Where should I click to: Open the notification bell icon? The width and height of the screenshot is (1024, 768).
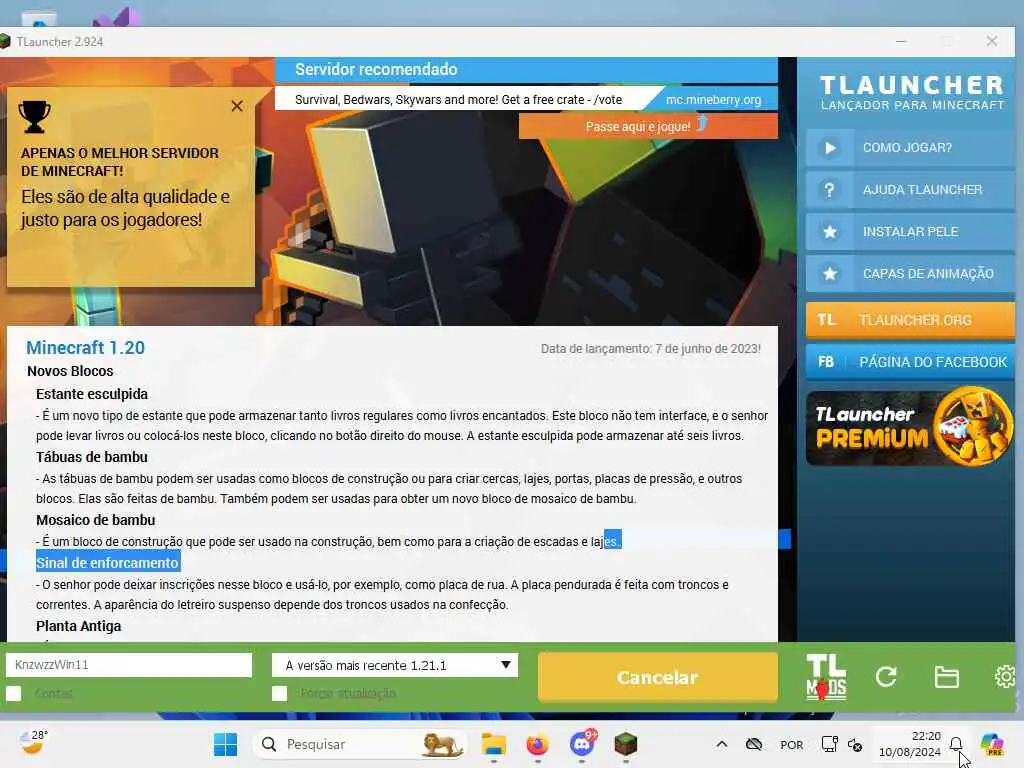coord(956,744)
